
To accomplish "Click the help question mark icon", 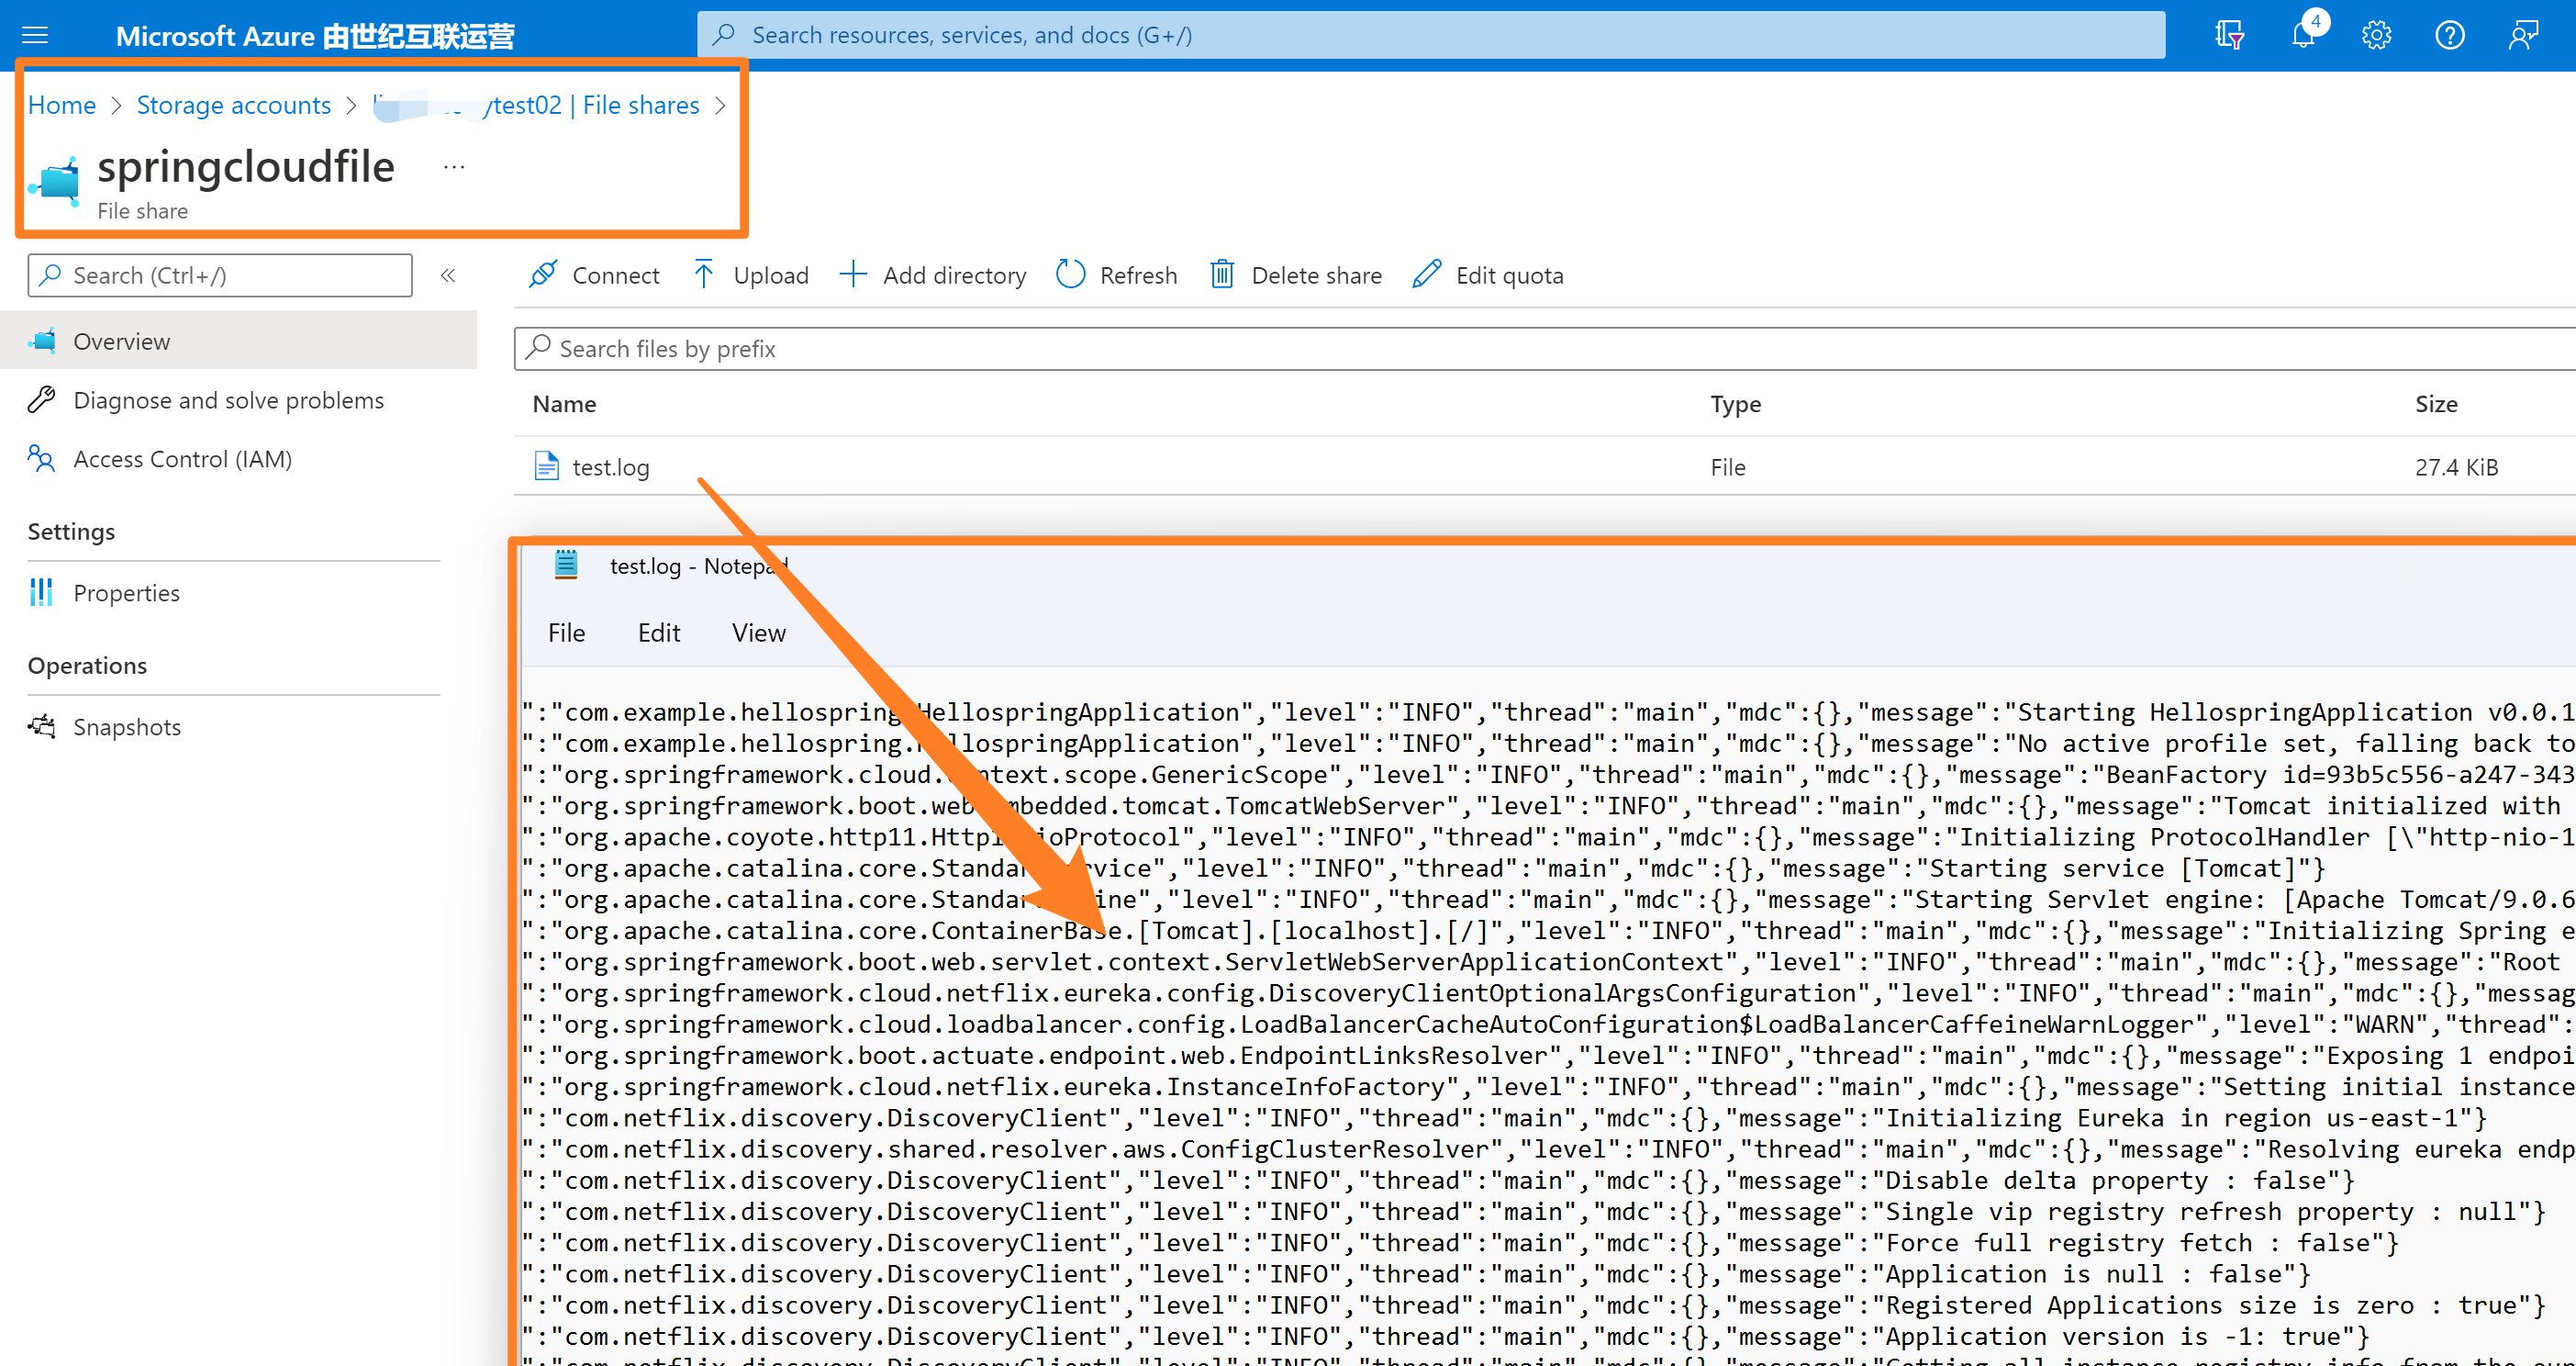I will 2449,36.
